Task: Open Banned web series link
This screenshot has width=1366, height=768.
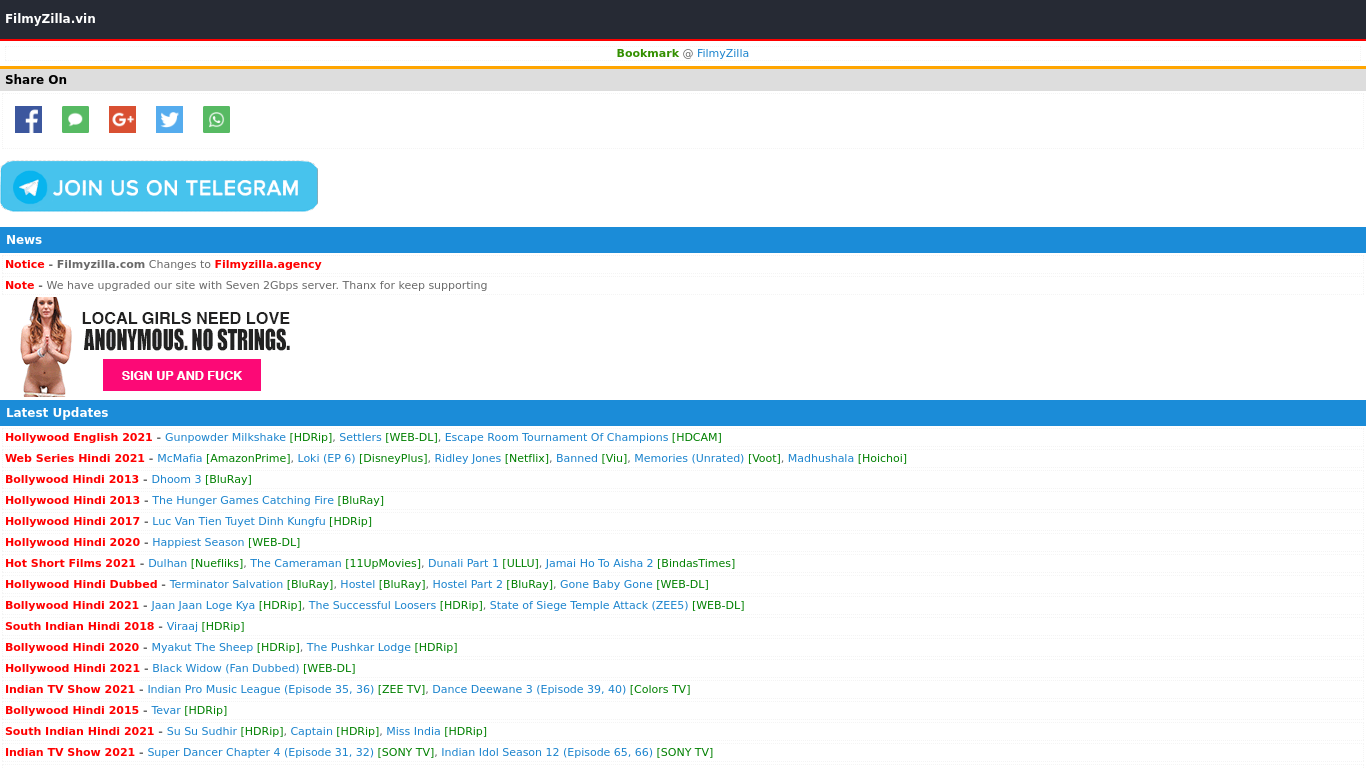Action: point(577,459)
